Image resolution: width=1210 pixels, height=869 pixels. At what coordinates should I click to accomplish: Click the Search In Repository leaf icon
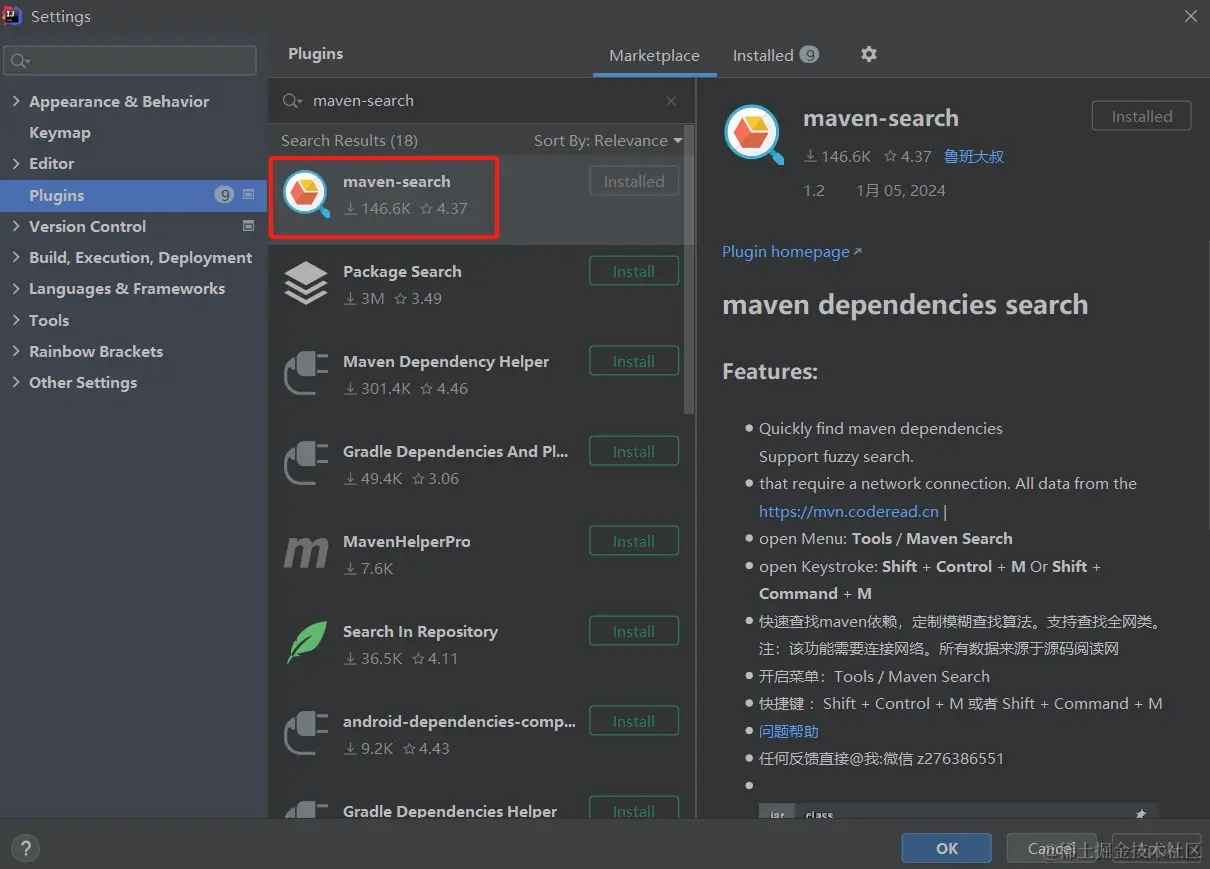coord(306,643)
